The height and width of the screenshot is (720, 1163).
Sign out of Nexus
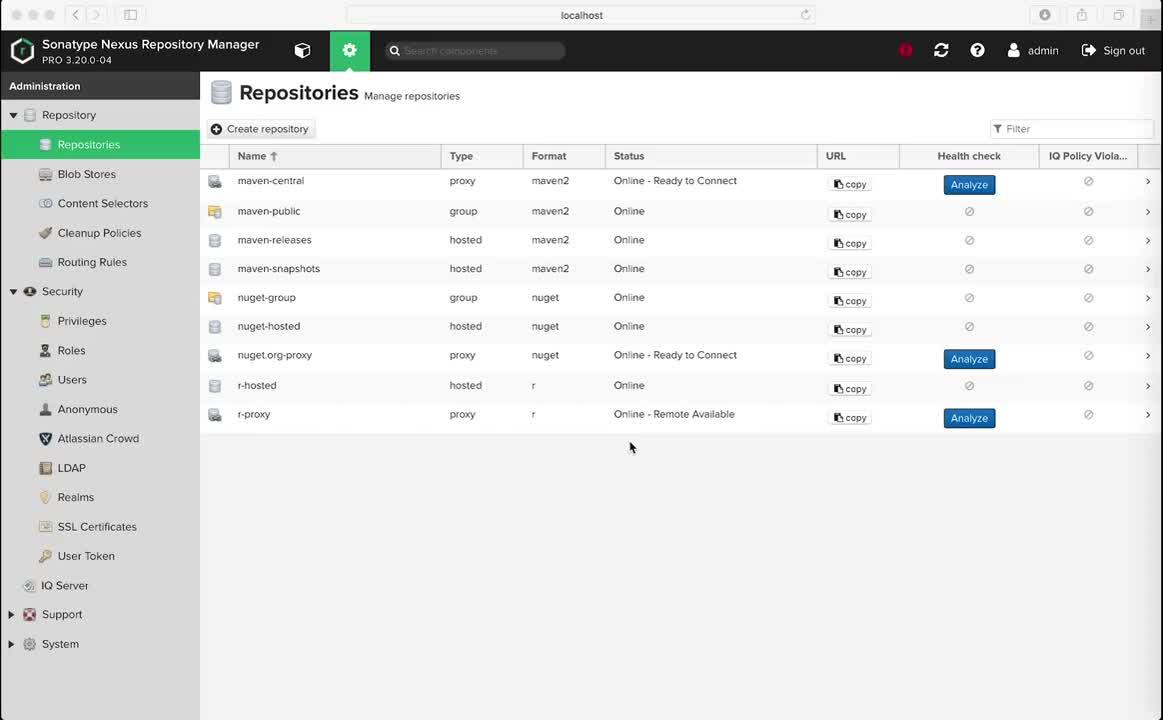pyautogui.click(x=1113, y=50)
